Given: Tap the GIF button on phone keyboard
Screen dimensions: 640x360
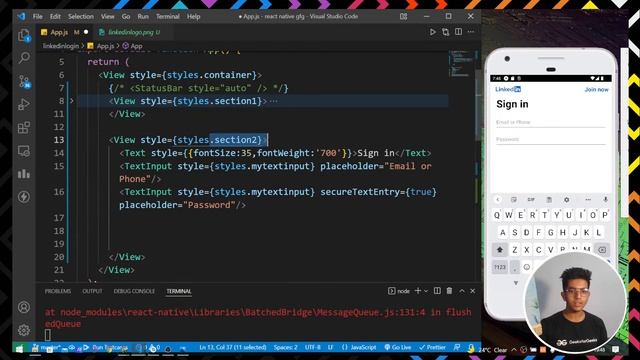Looking at the screenshot, I should [x=531, y=200].
